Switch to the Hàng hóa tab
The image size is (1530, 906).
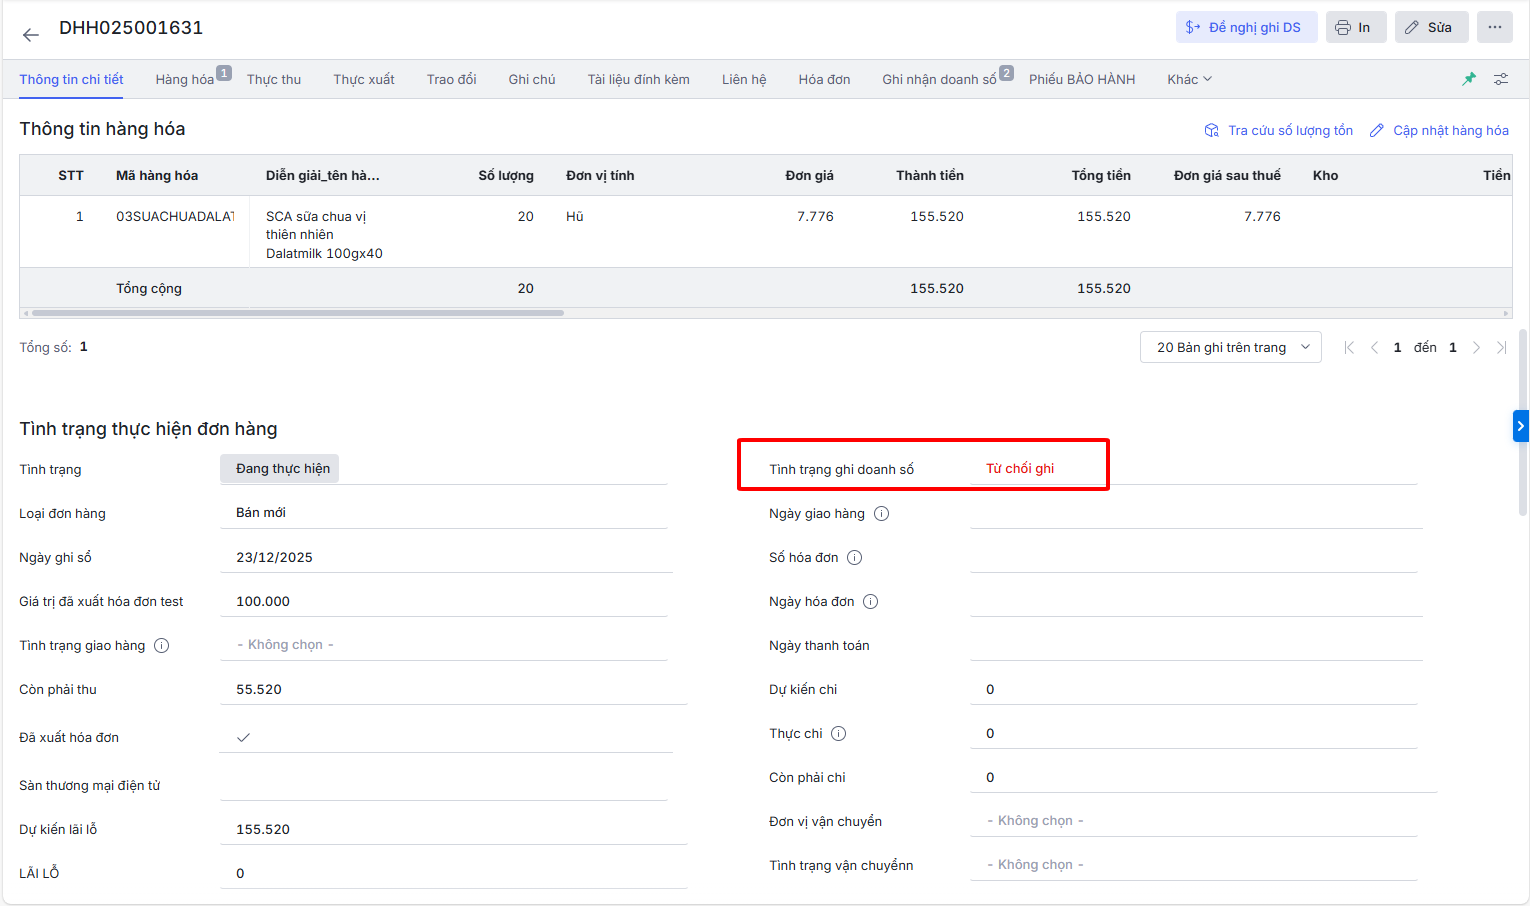click(x=185, y=79)
